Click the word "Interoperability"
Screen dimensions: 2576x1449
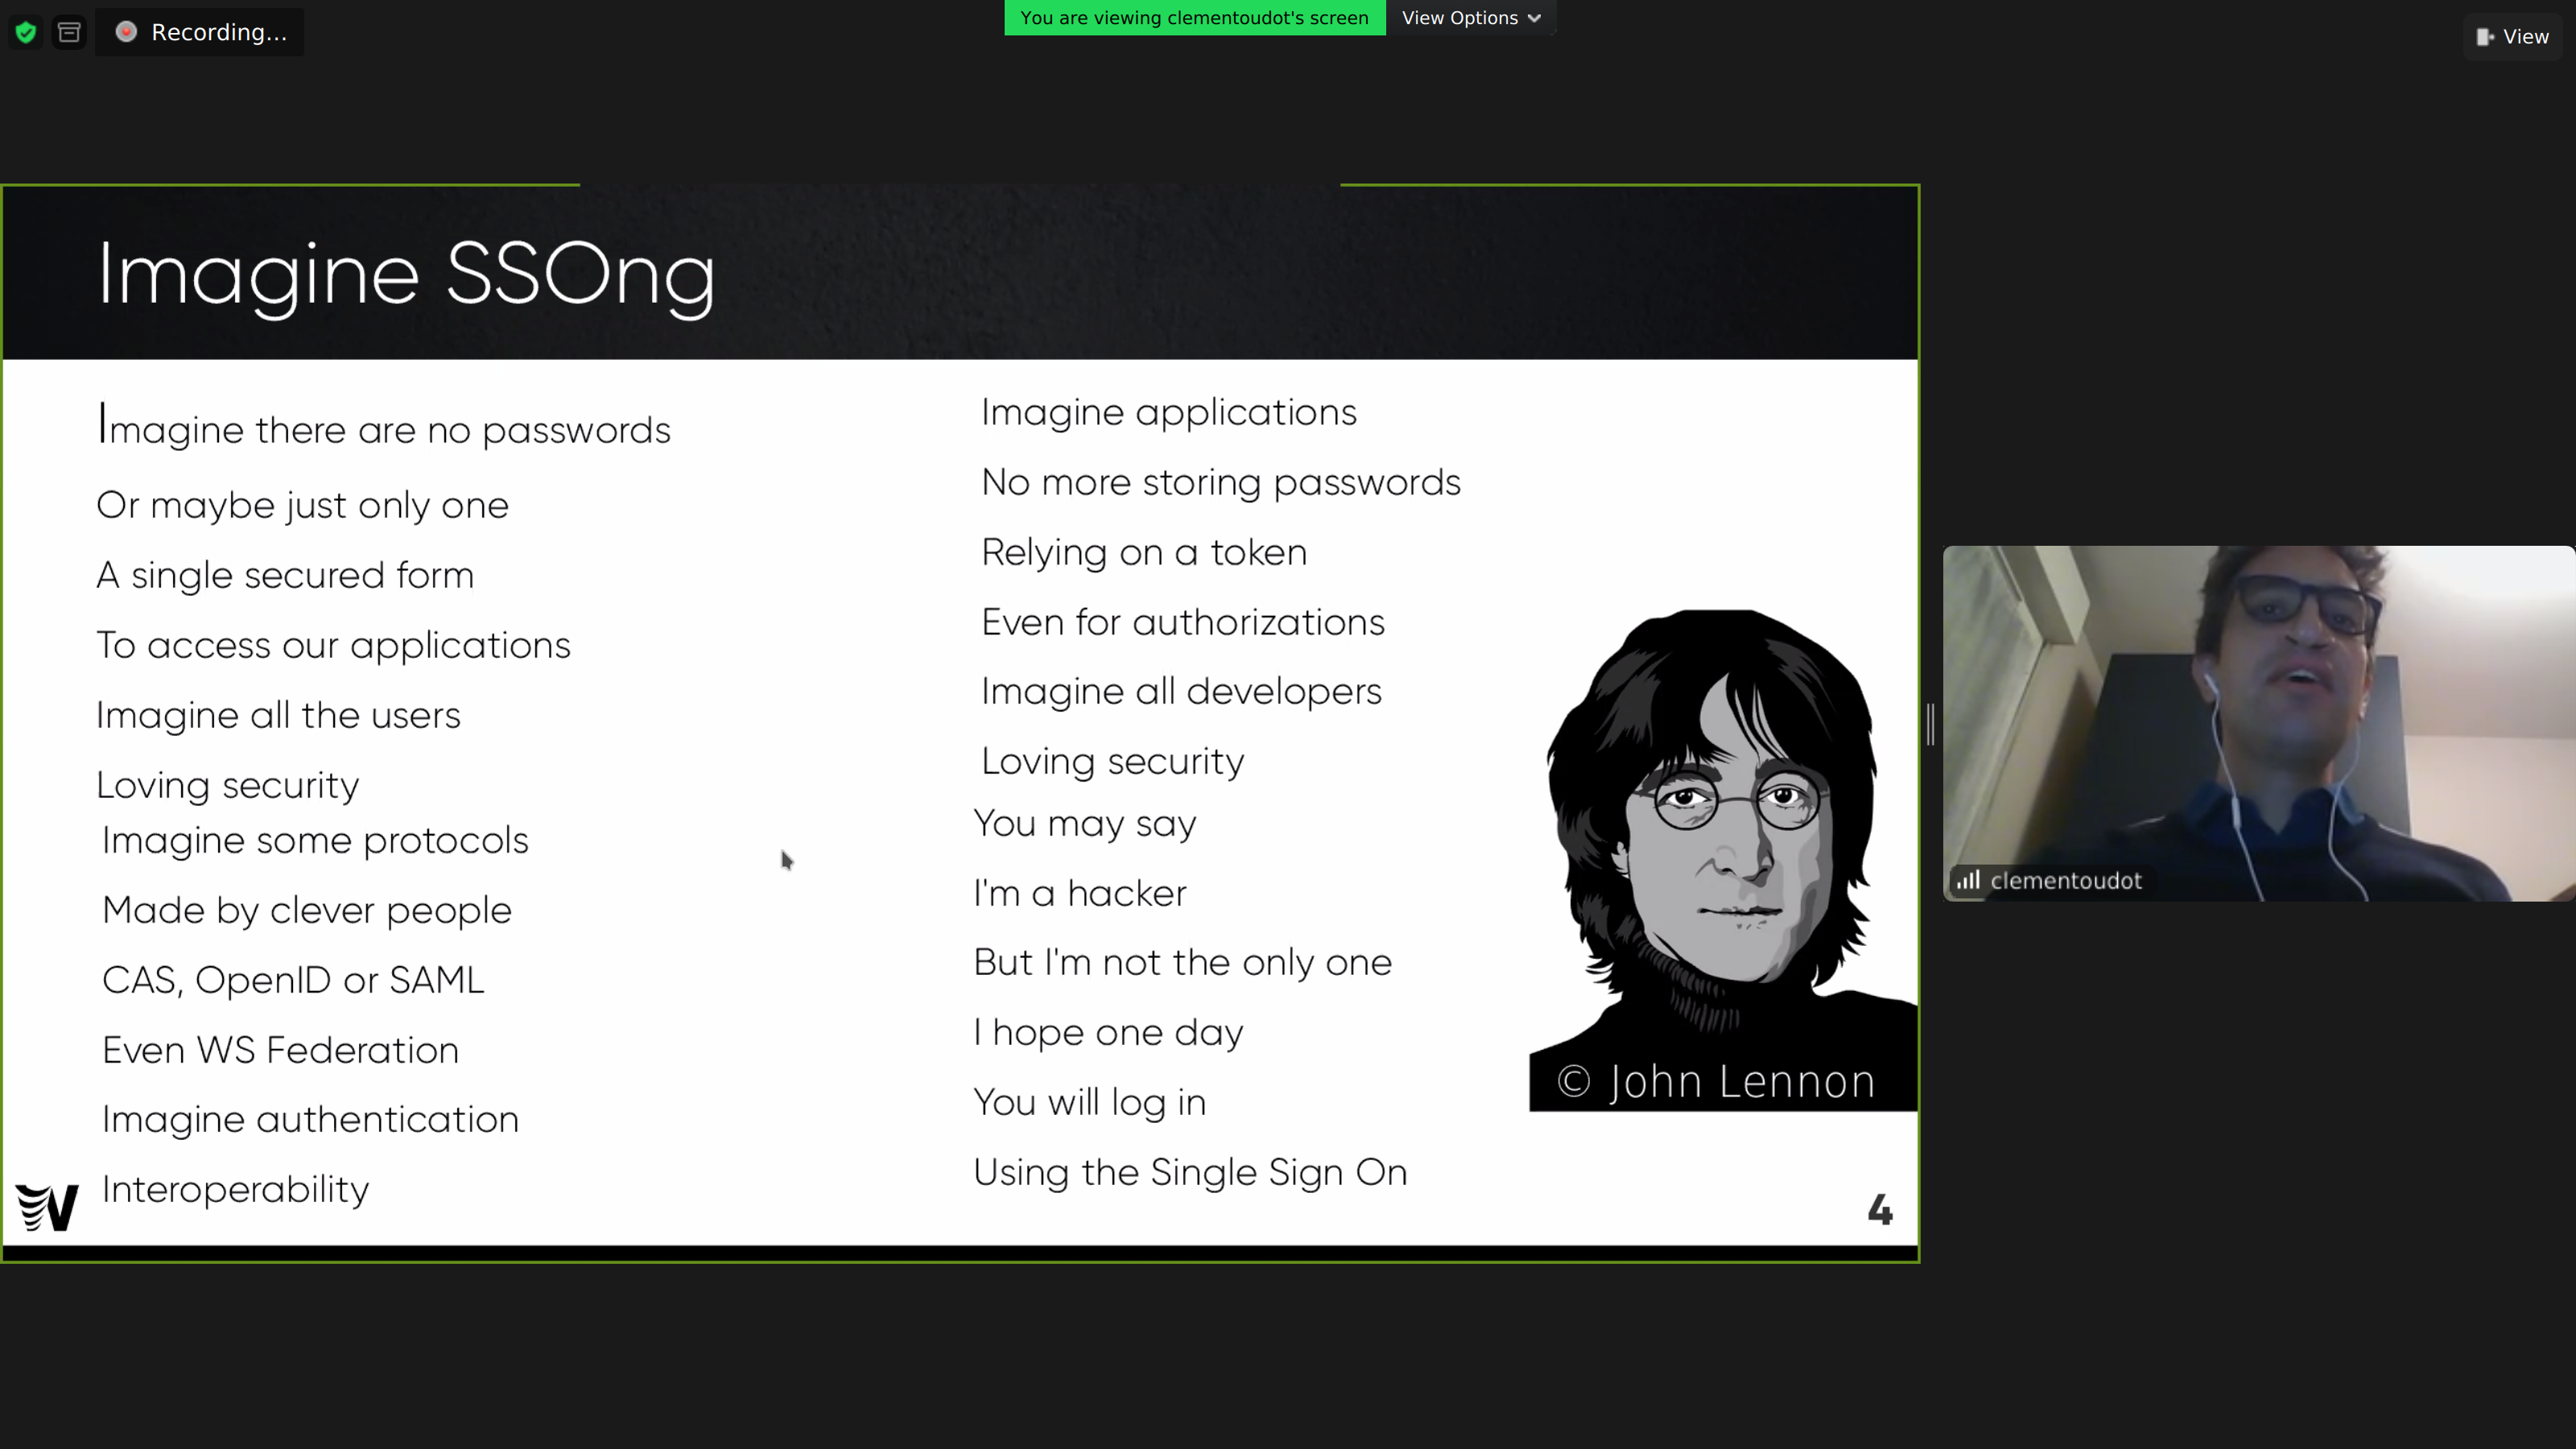(x=235, y=1190)
